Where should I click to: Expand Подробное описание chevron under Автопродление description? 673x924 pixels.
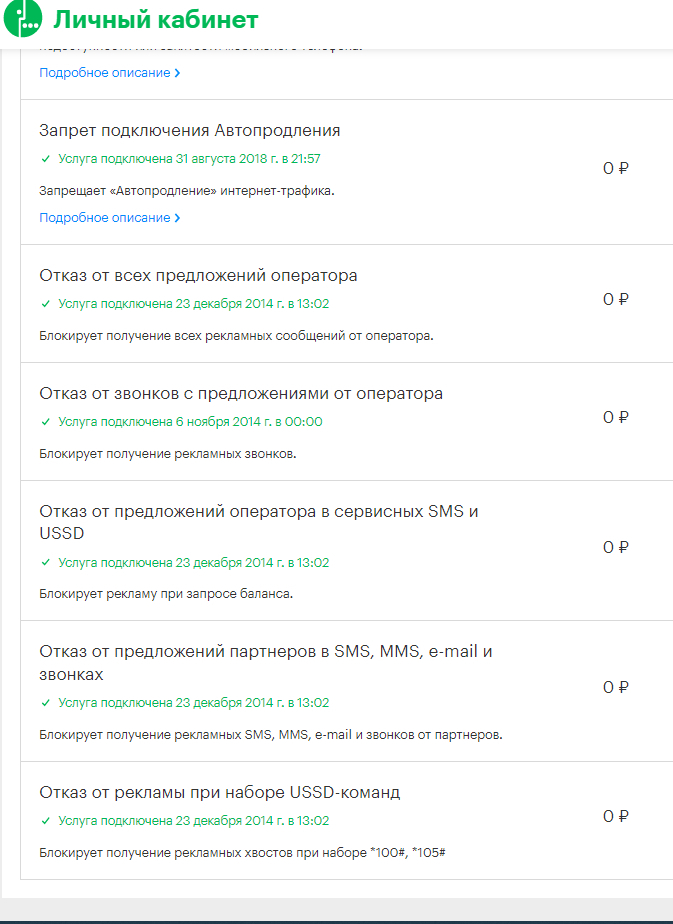tap(177, 218)
